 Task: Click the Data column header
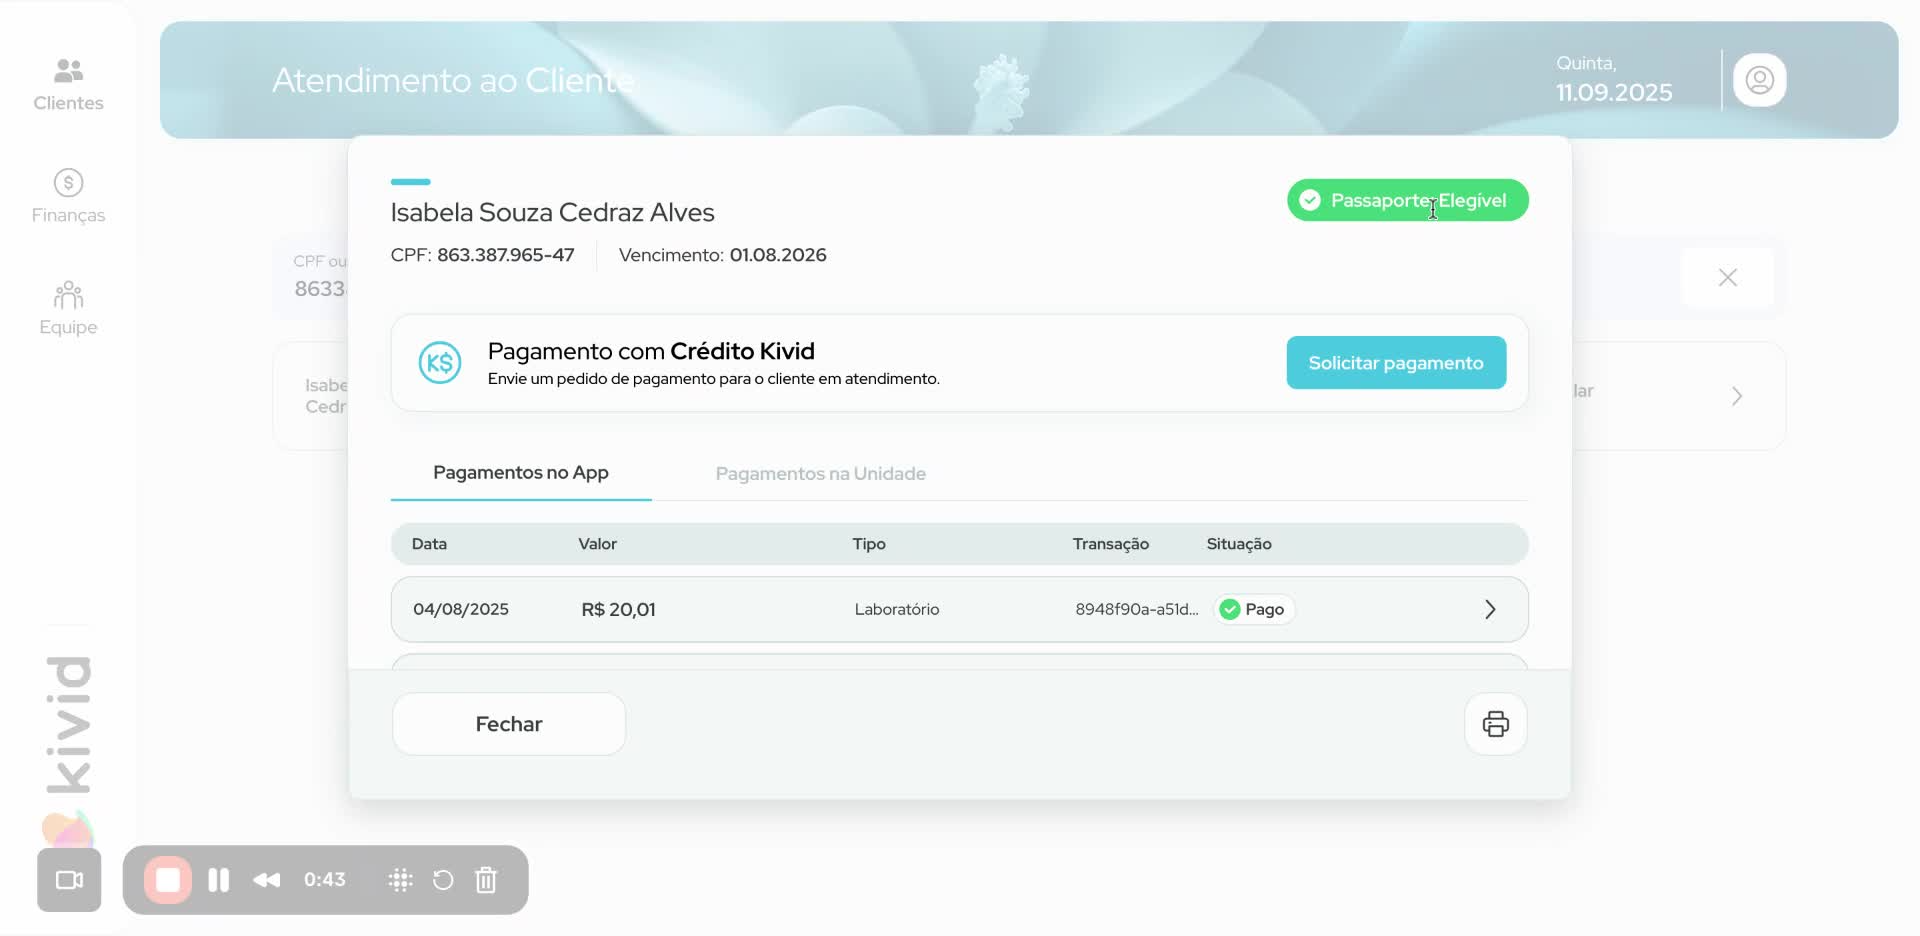[x=429, y=544]
